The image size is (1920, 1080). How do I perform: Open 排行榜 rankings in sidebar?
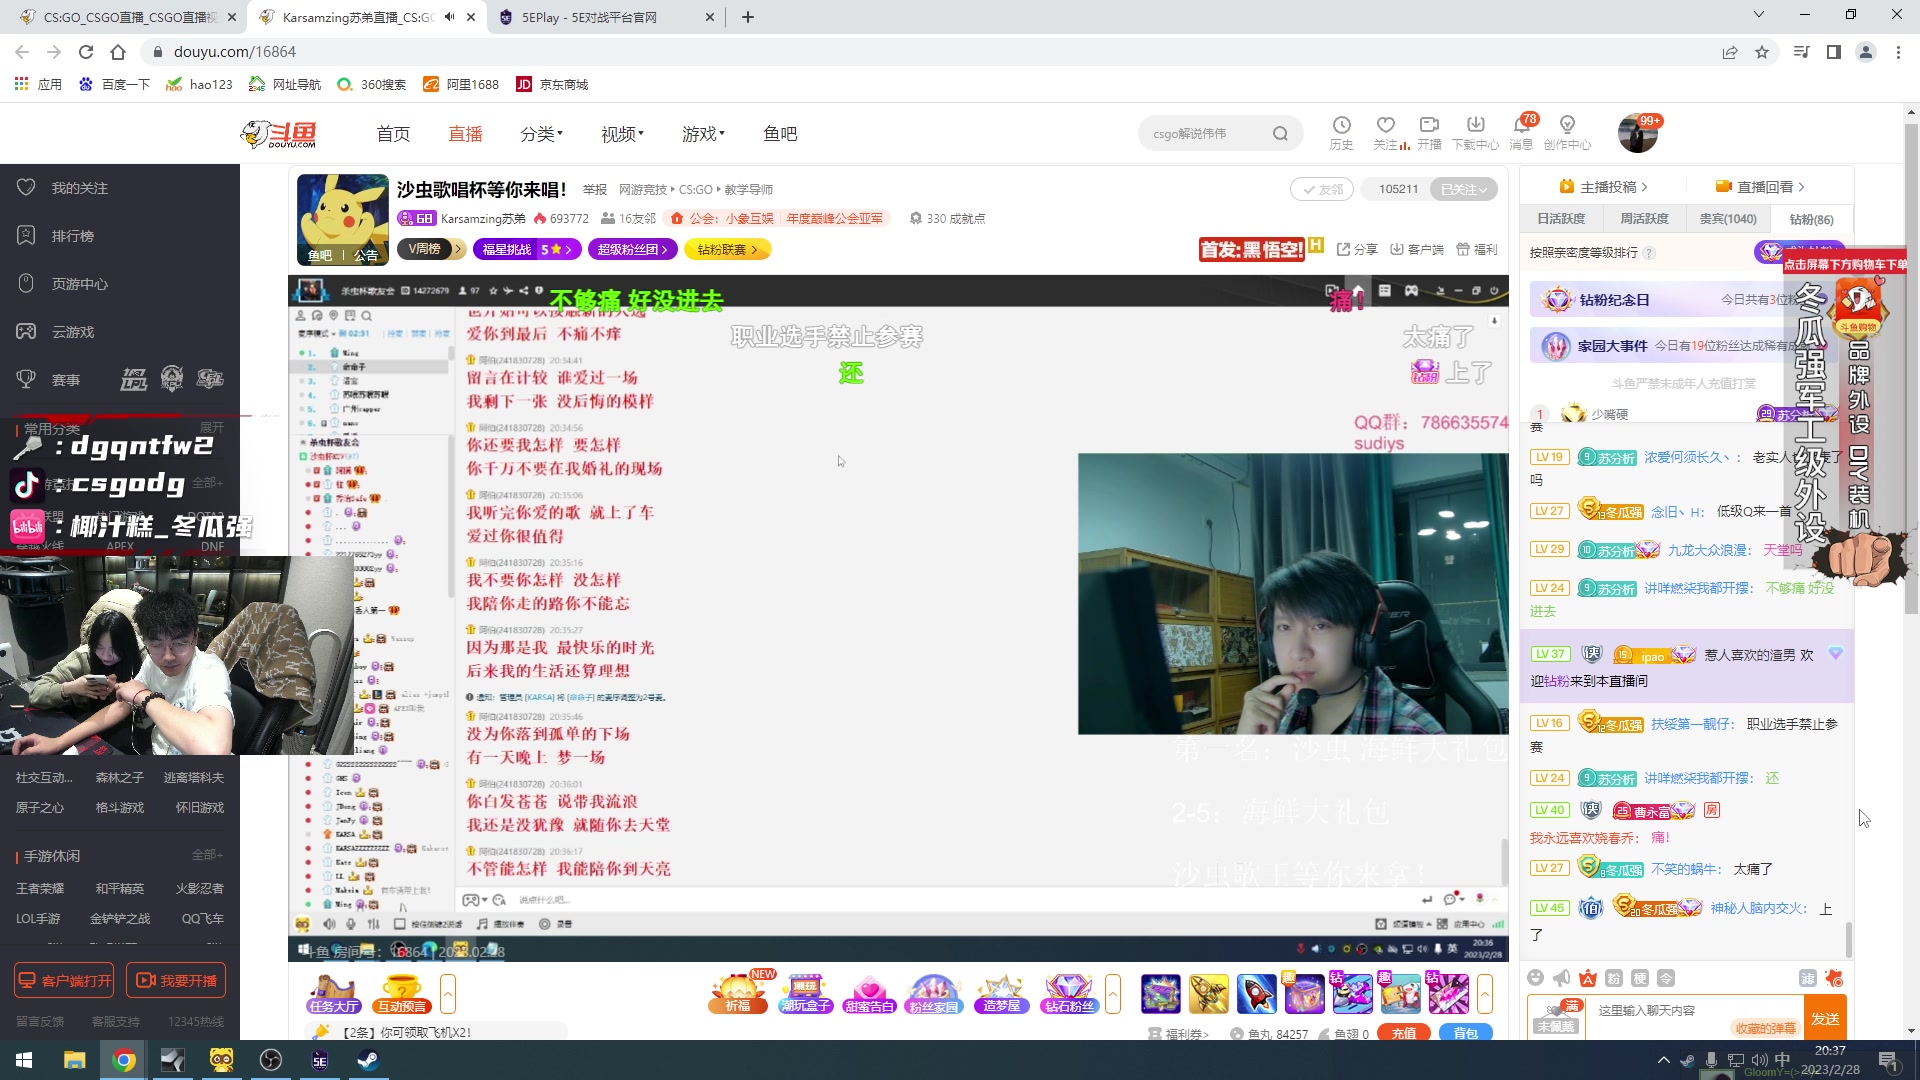click(x=72, y=236)
